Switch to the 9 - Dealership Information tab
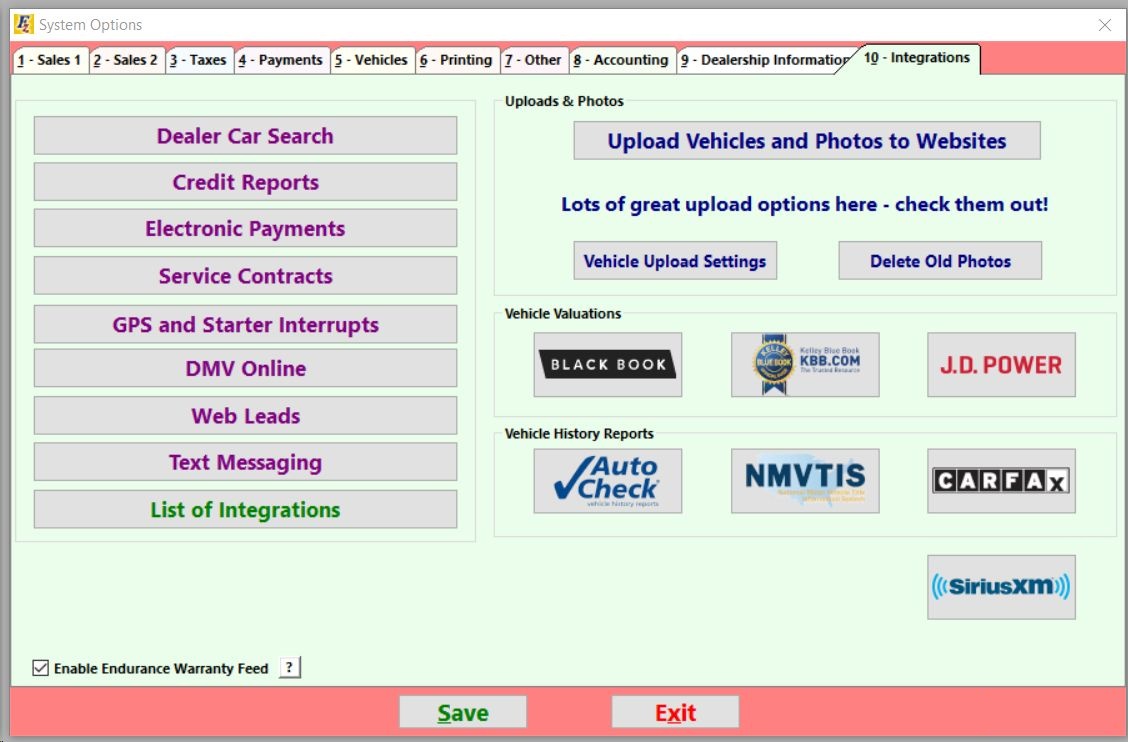This screenshot has width=1128, height=742. point(764,60)
